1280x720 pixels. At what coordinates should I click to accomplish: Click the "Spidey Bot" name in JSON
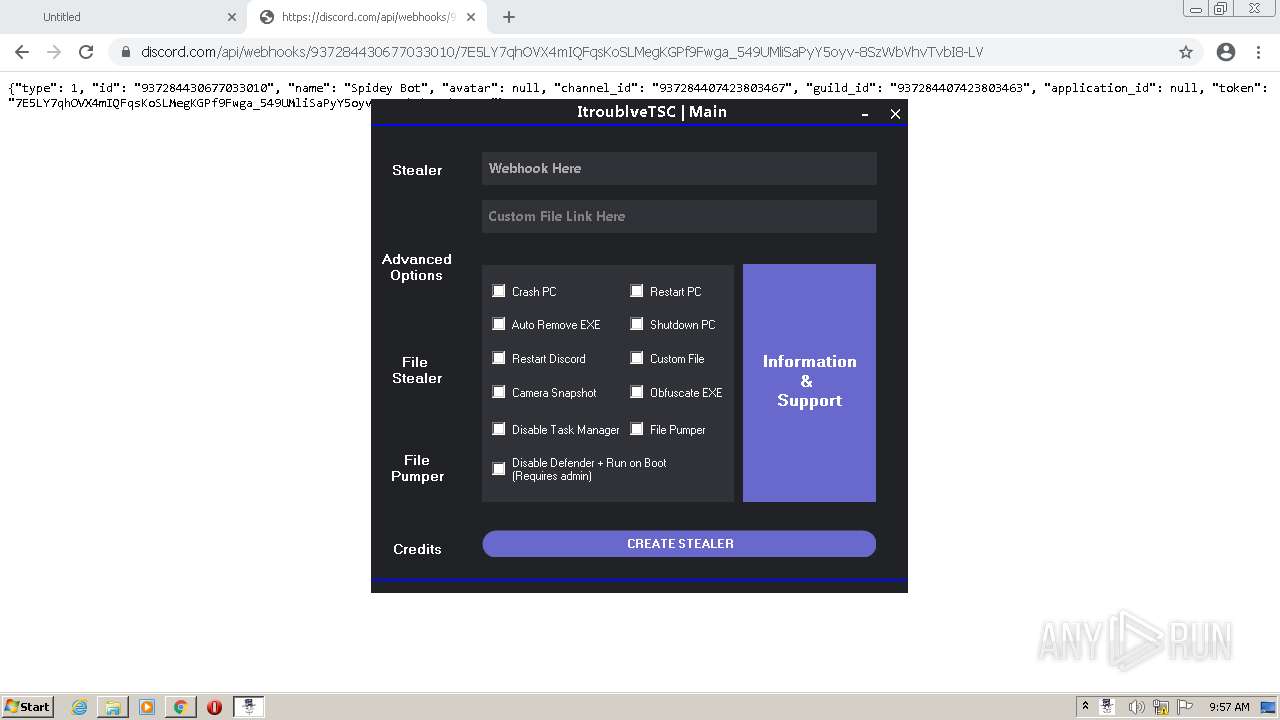(384, 88)
